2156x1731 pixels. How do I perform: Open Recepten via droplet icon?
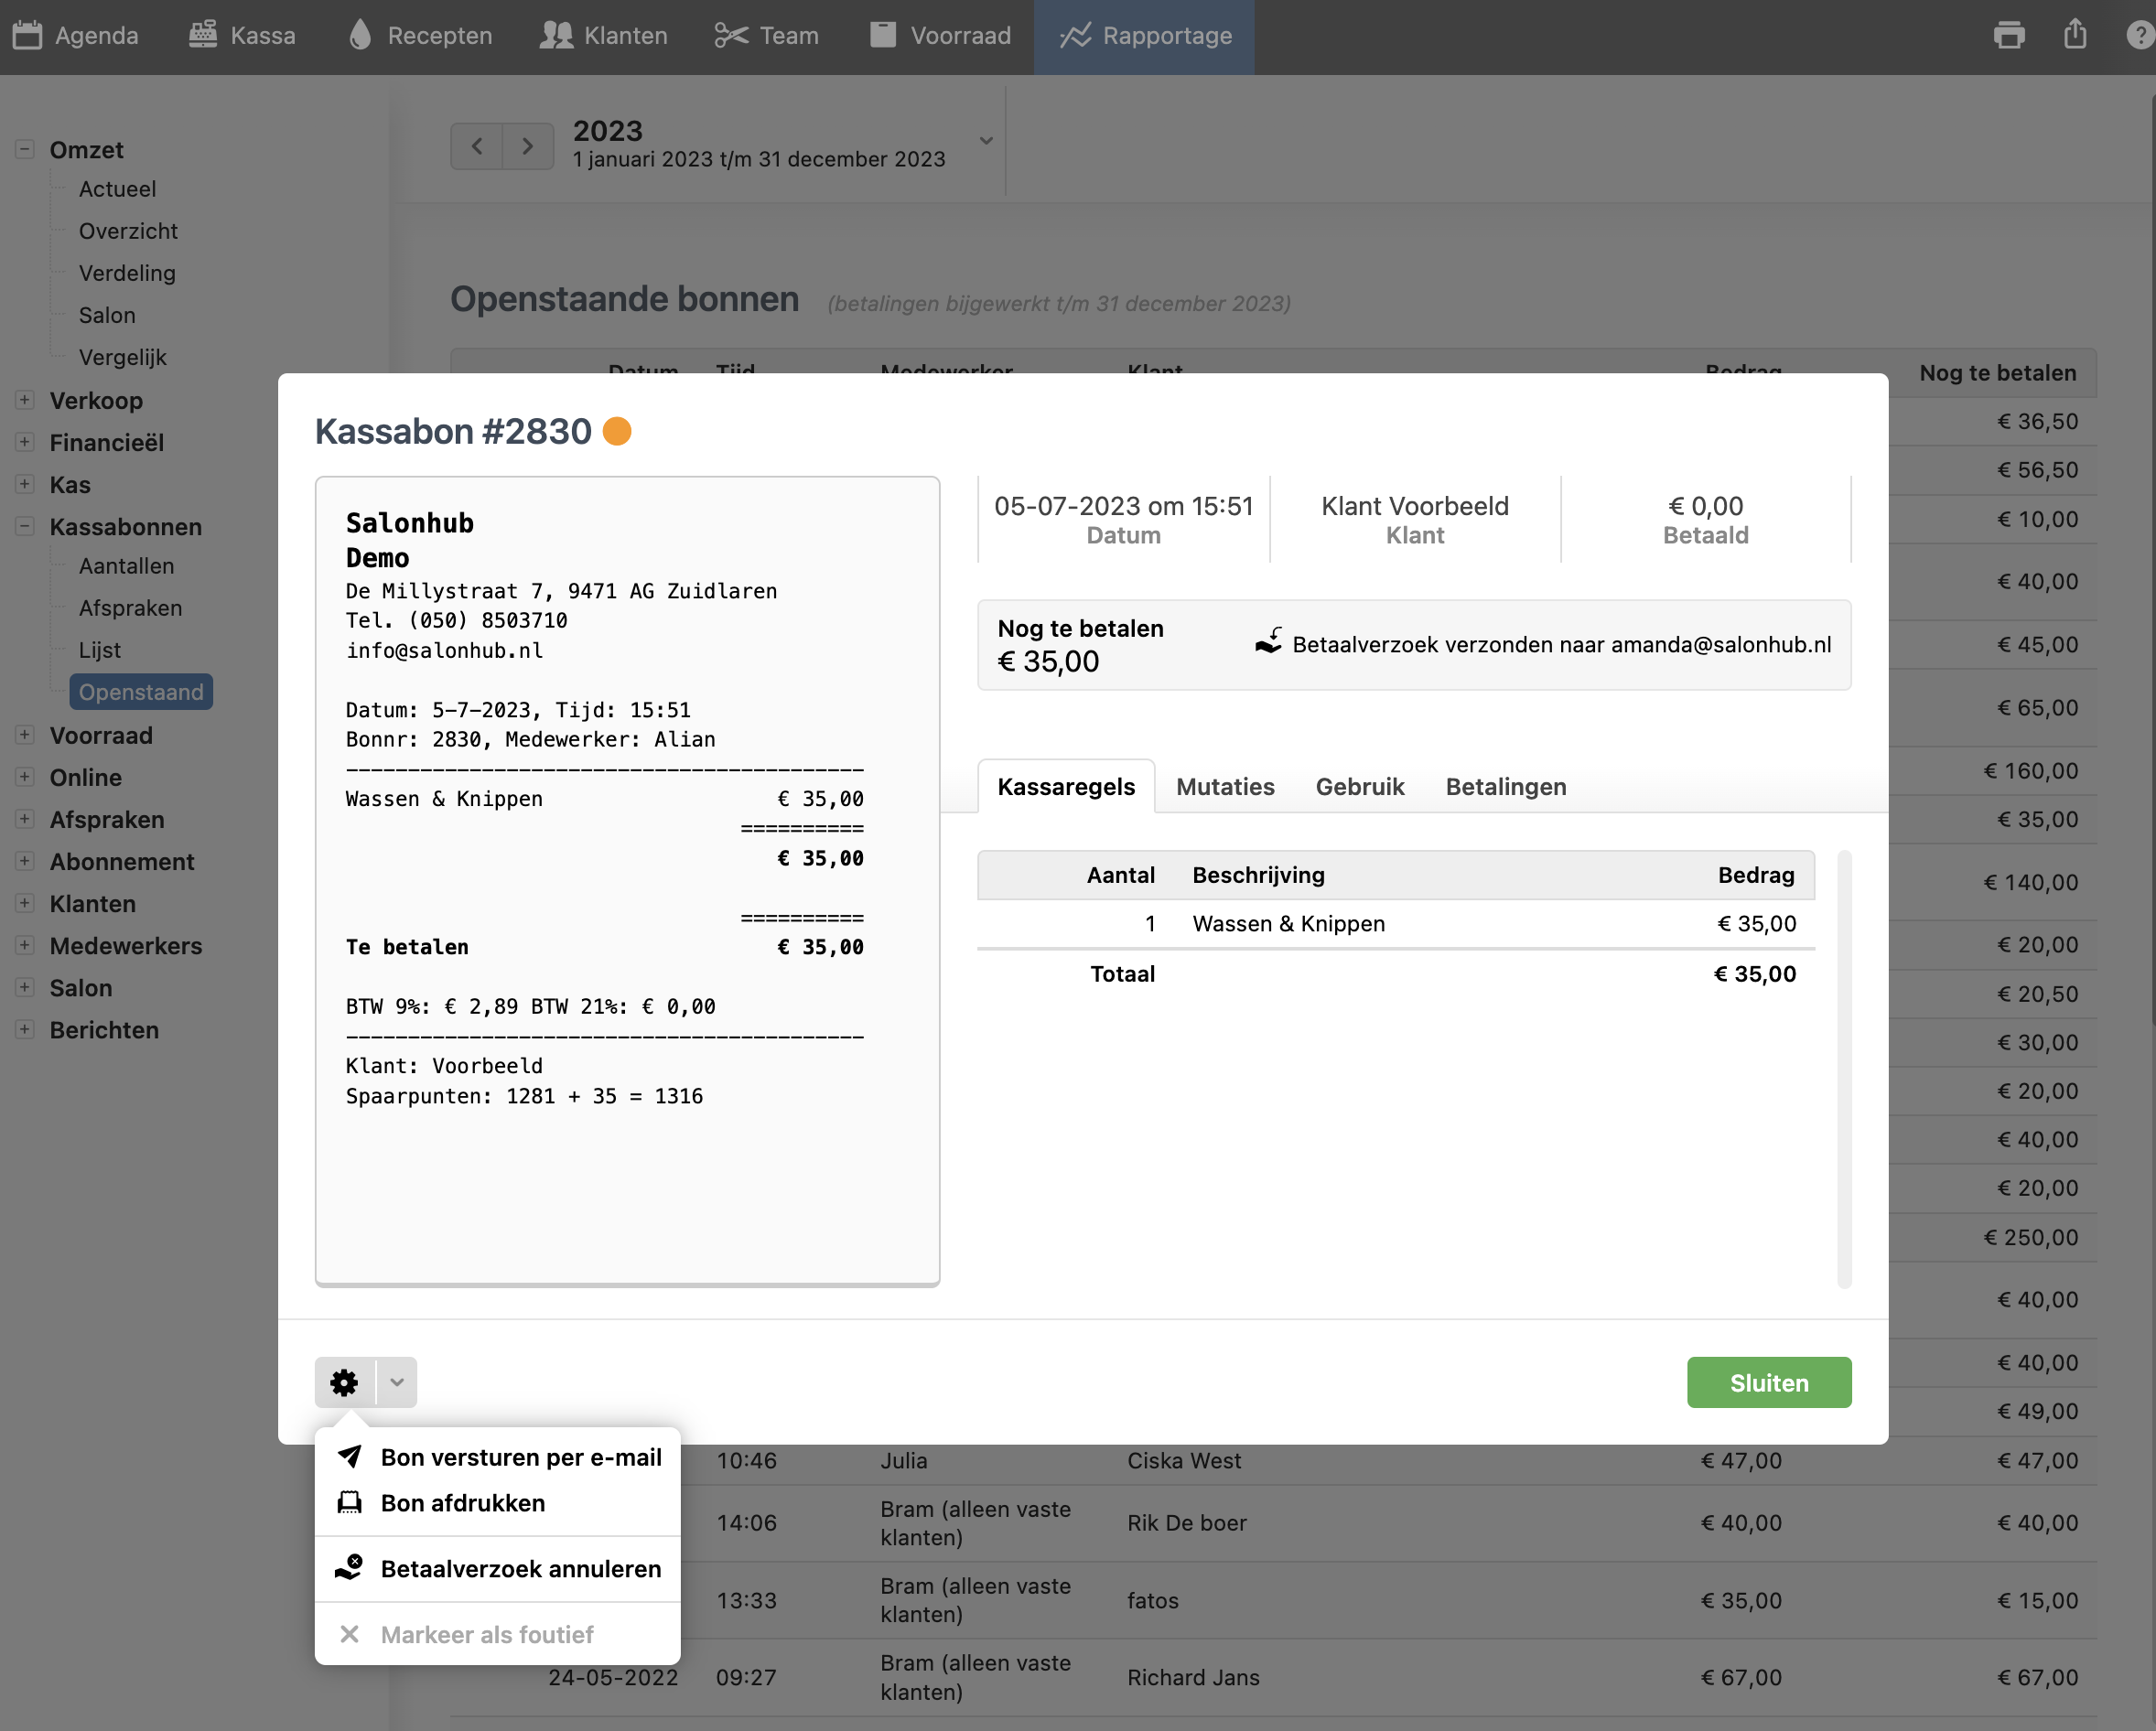pyautogui.click(x=361, y=36)
